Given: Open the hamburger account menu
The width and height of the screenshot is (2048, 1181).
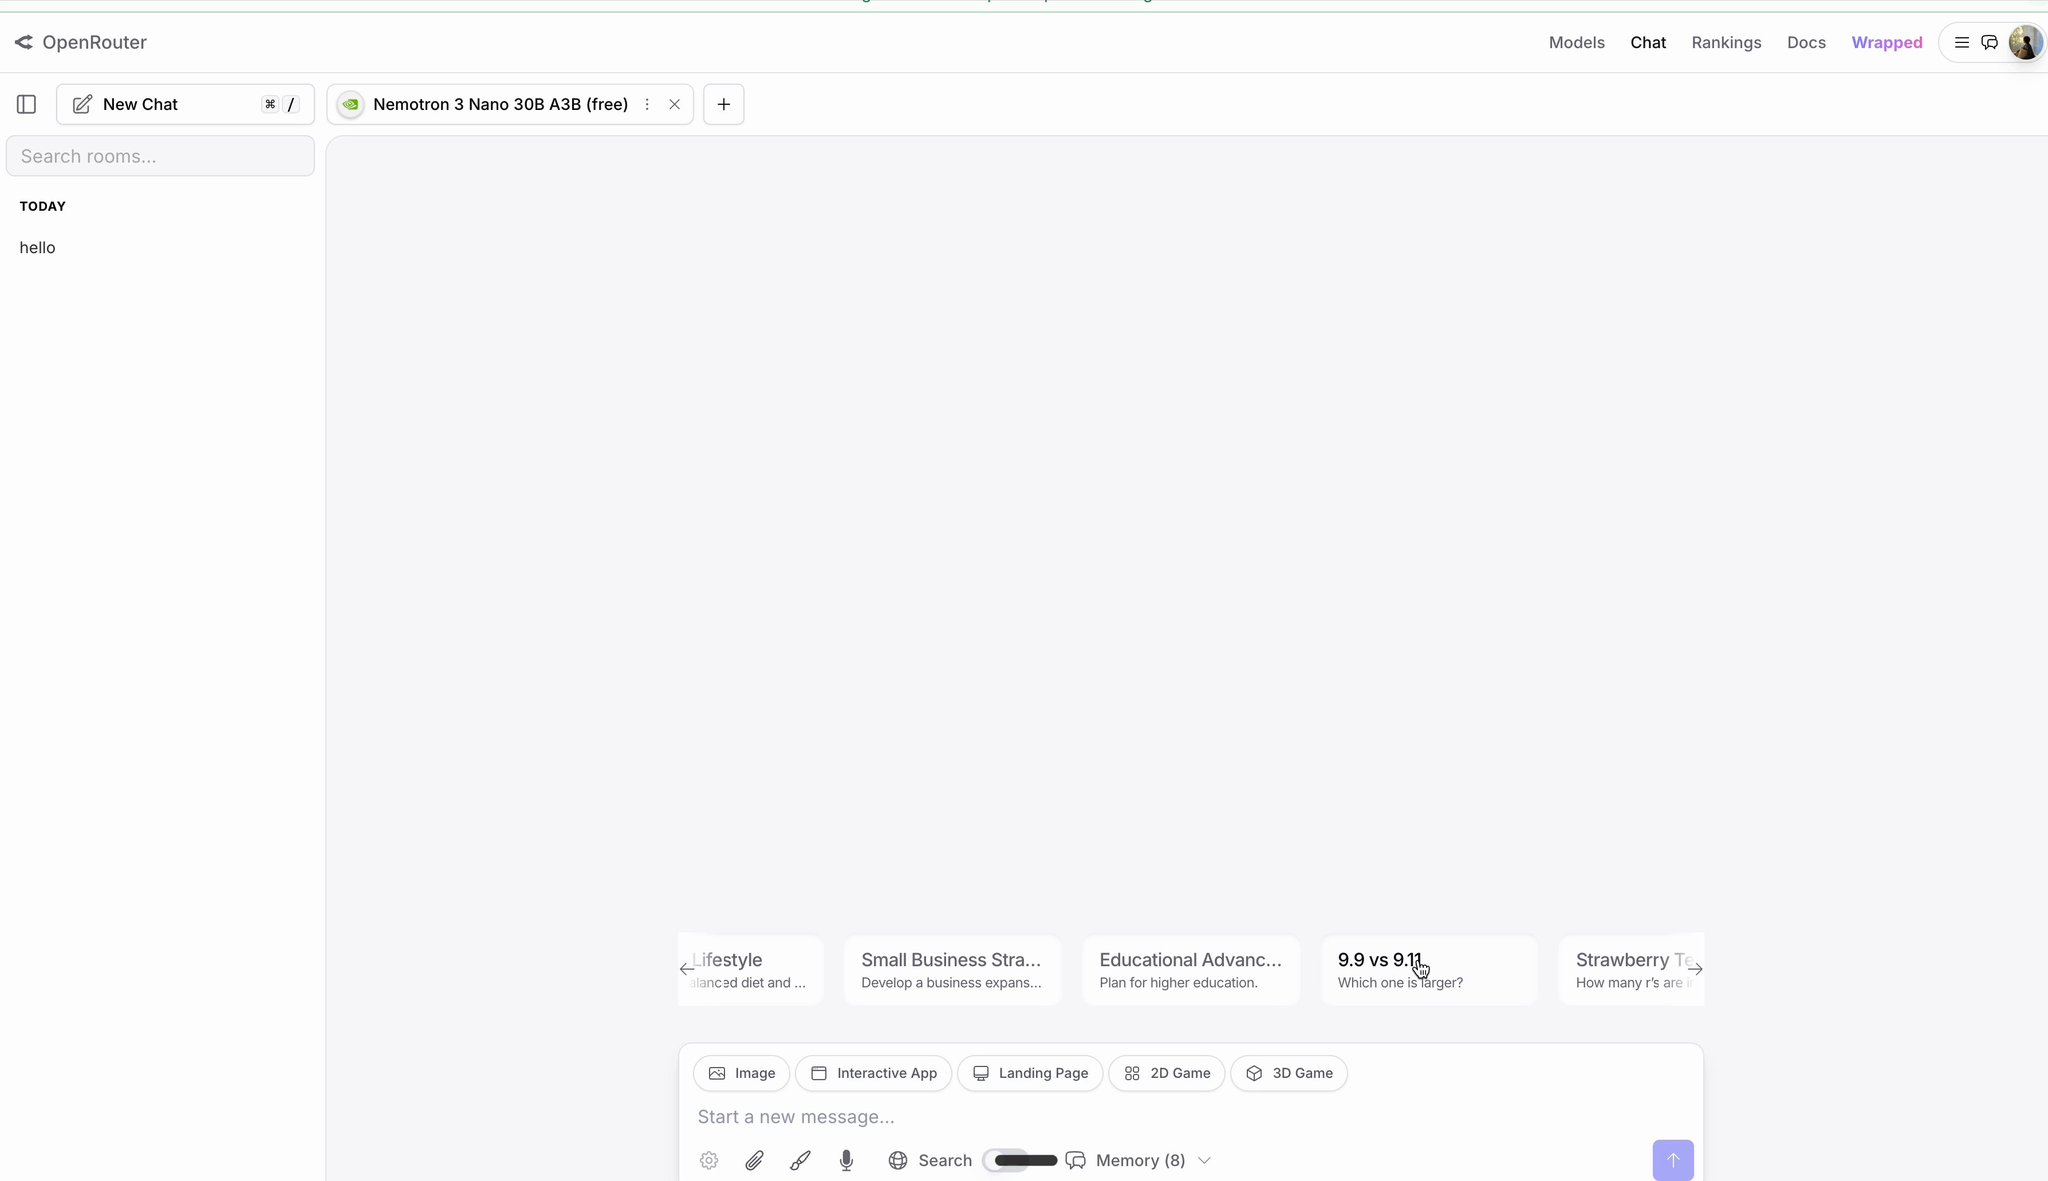Looking at the screenshot, I should point(1961,42).
